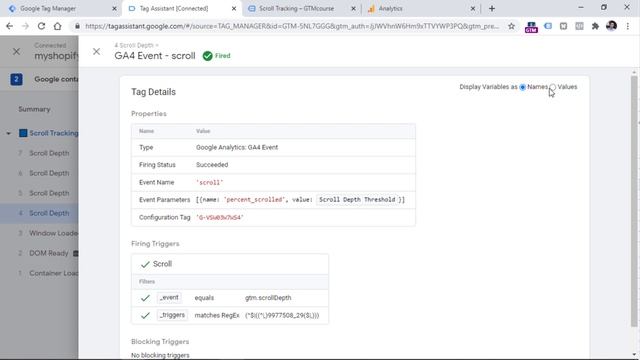Click the Scroll Depth Threshold variable chip
This screenshot has height=360, width=640.
click(x=357, y=200)
